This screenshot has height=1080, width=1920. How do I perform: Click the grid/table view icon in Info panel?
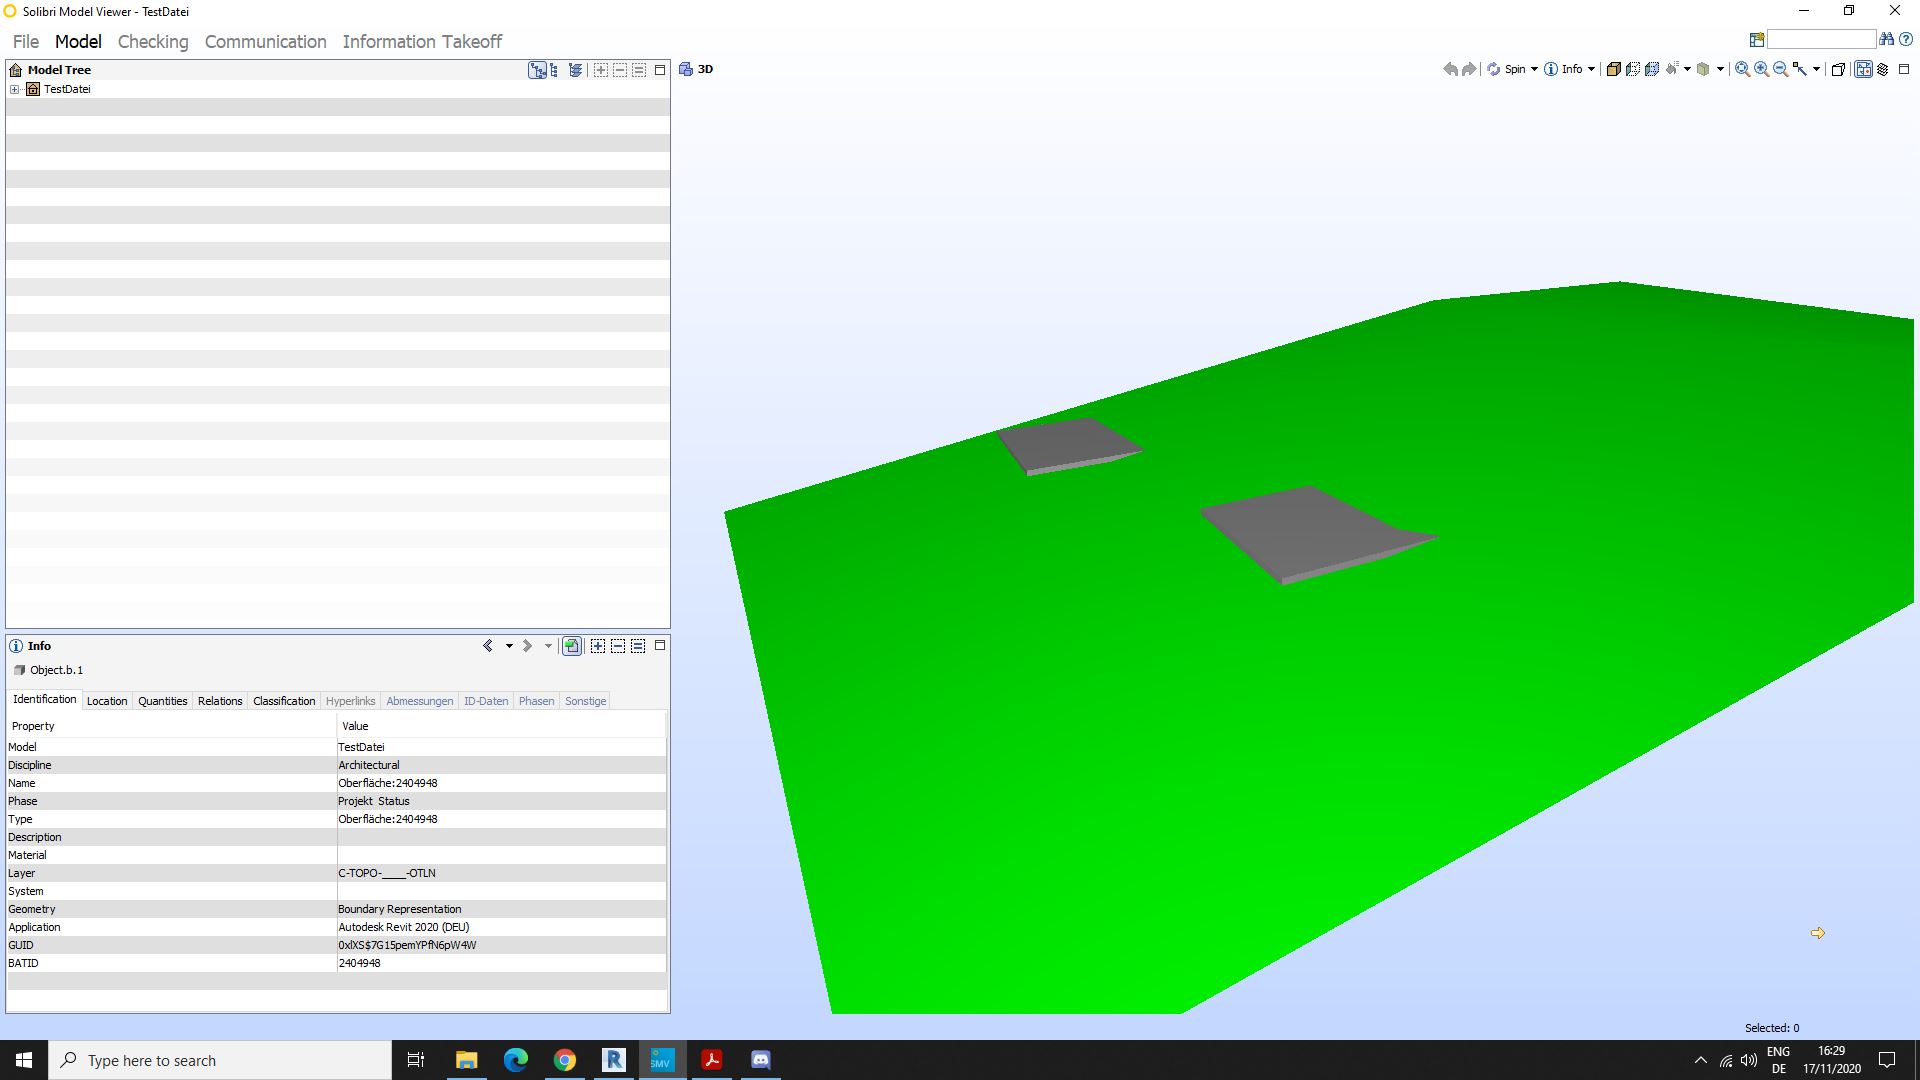click(x=638, y=646)
